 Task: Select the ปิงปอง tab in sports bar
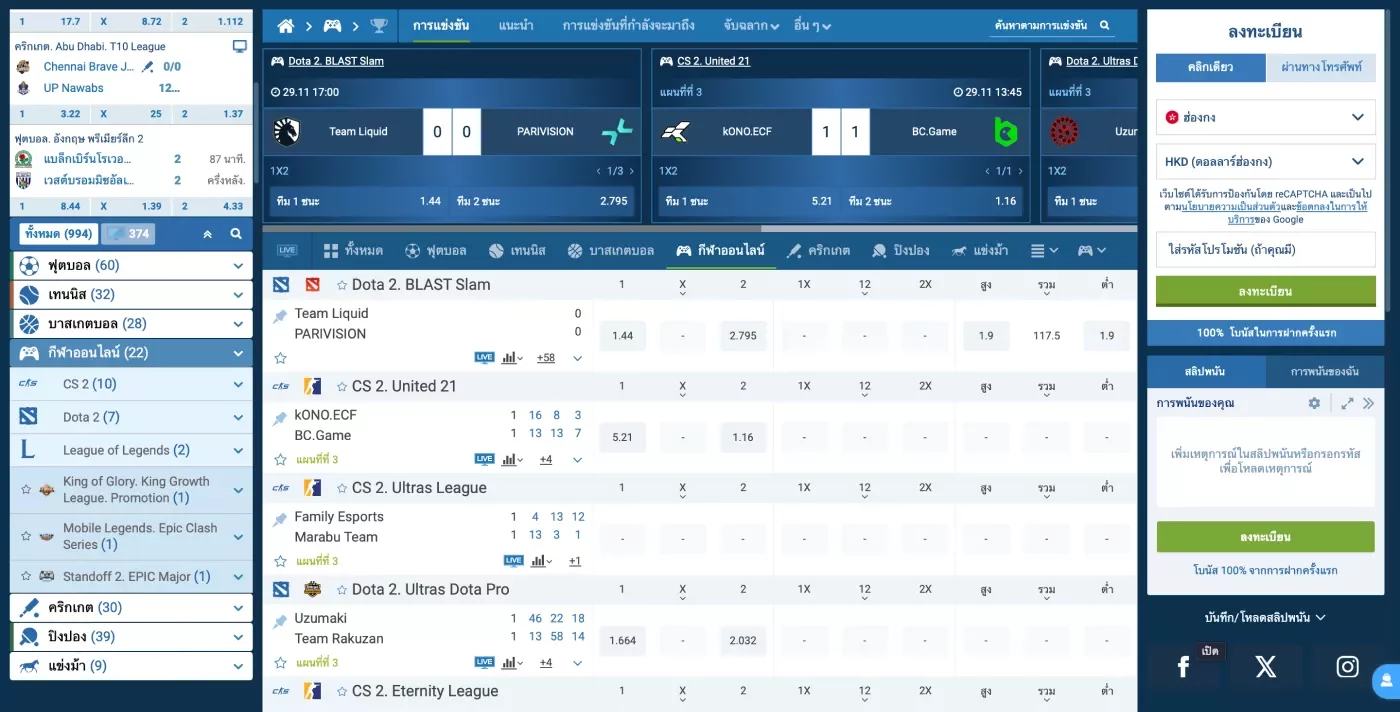[x=900, y=250]
